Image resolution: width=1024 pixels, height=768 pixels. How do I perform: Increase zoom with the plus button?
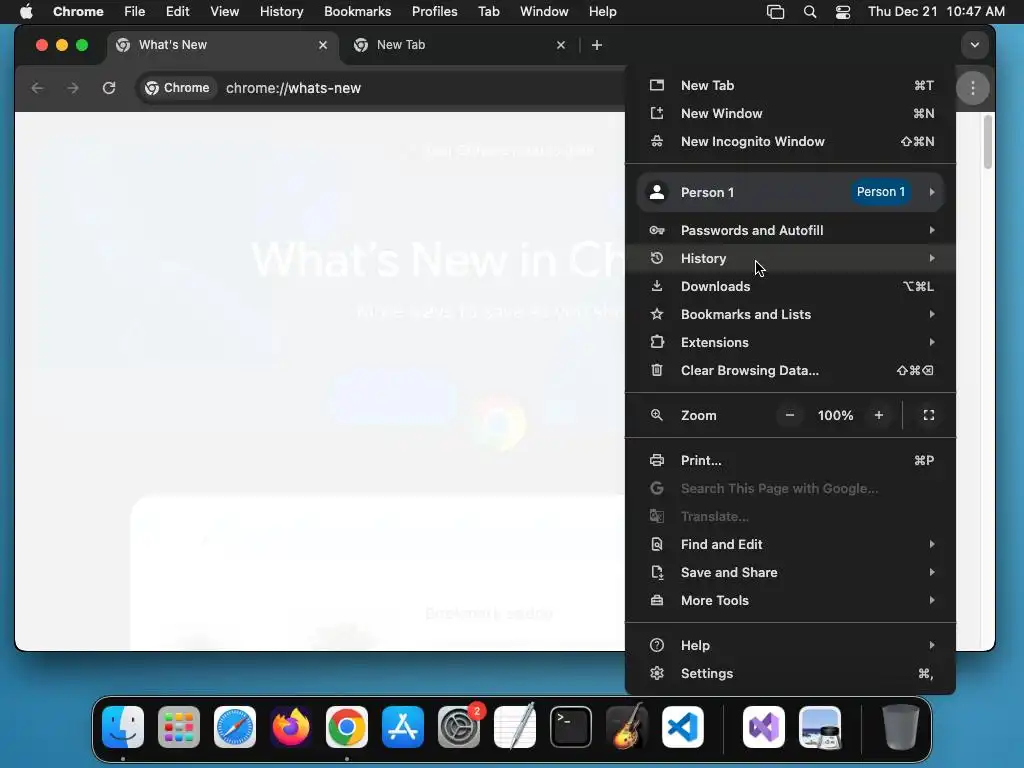[x=878, y=415]
